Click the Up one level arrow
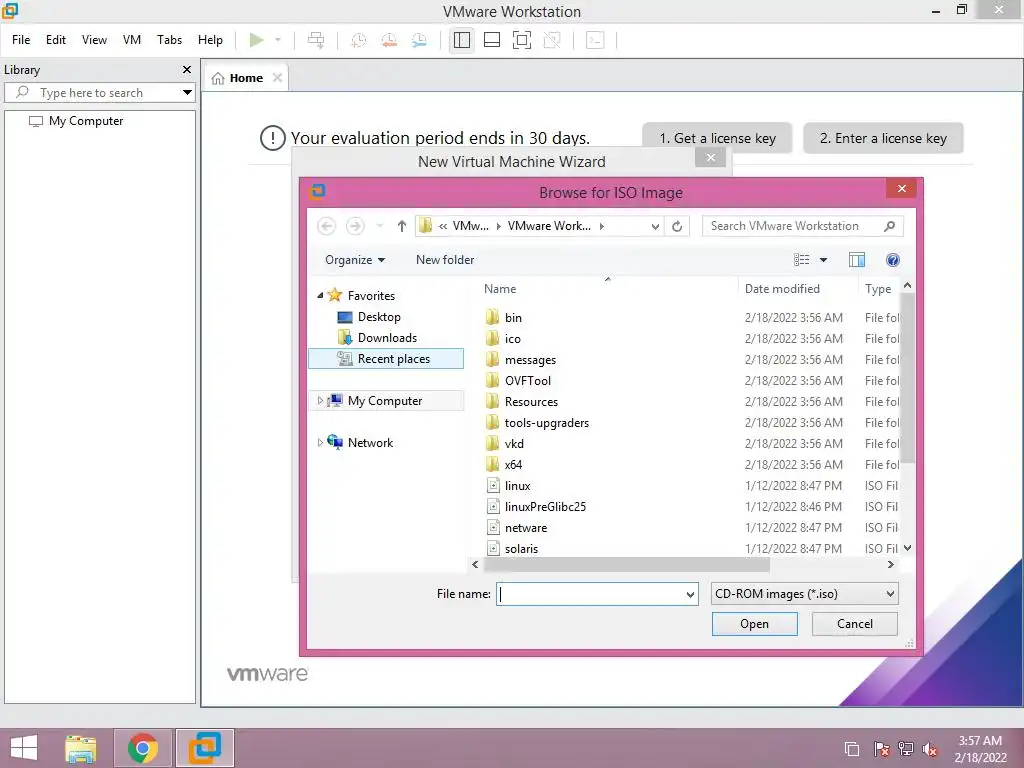The image size is (1024, 768). point(402,226)
